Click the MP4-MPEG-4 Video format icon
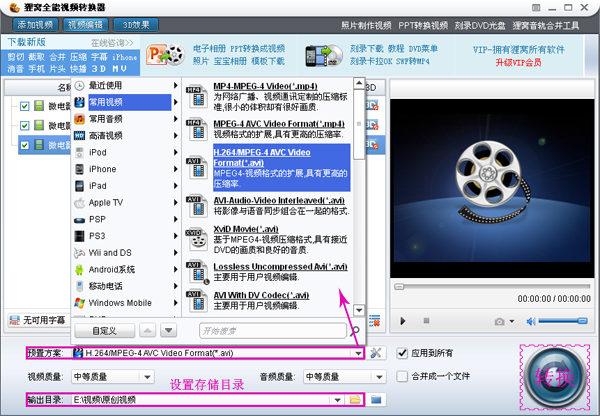The image size is (600, 416). point(197,96)
